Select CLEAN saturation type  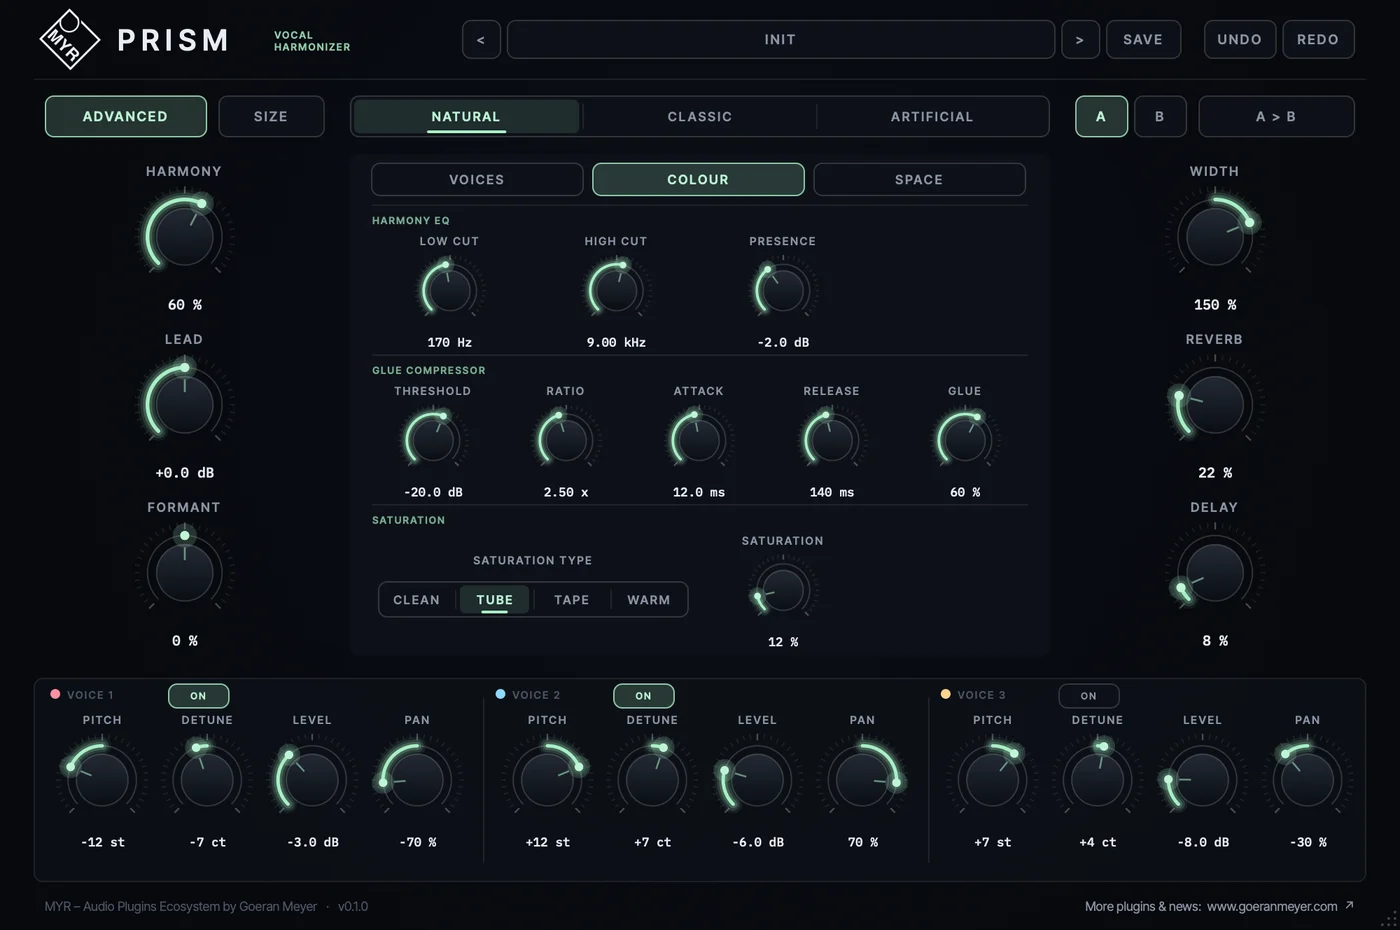tap(417, 600)
